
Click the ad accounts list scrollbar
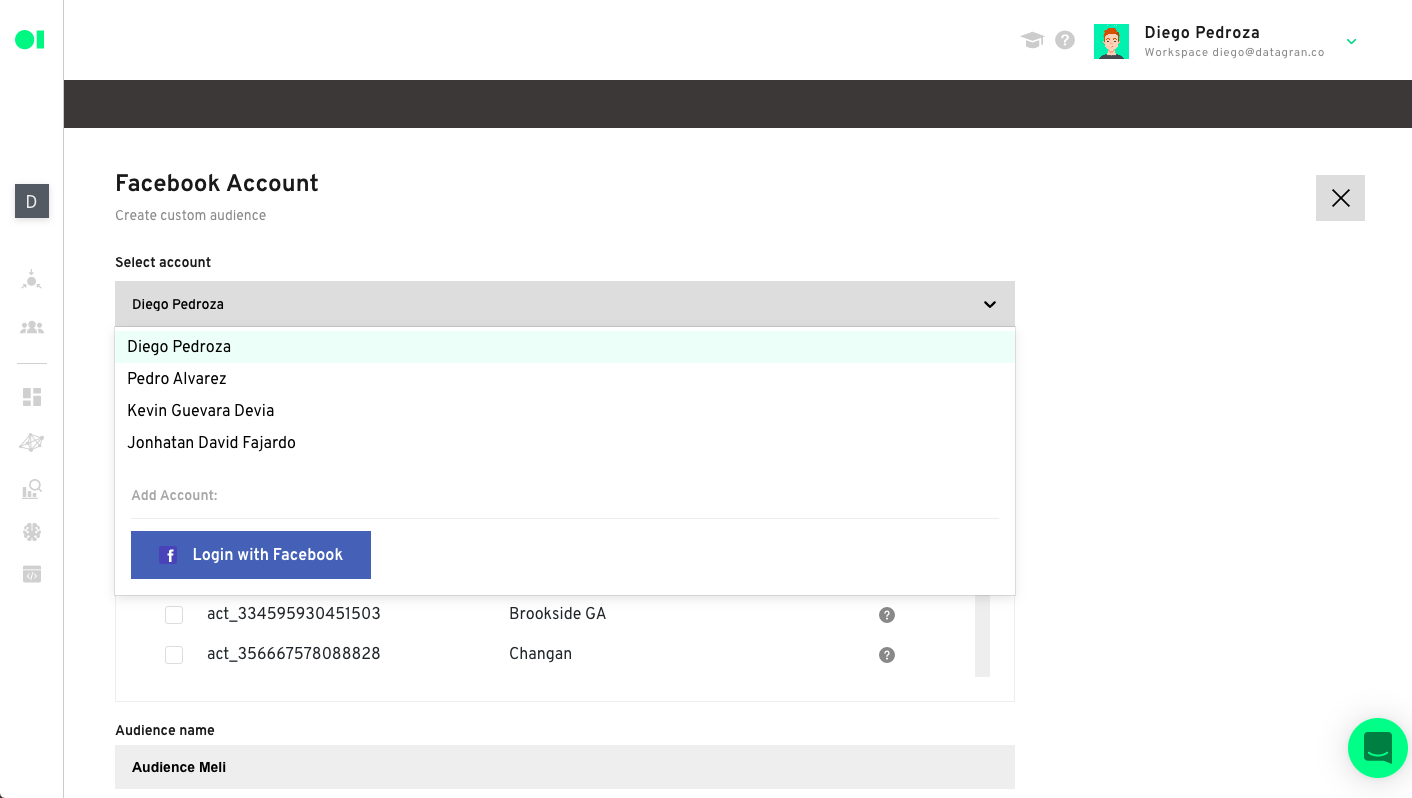click(982, 636)
